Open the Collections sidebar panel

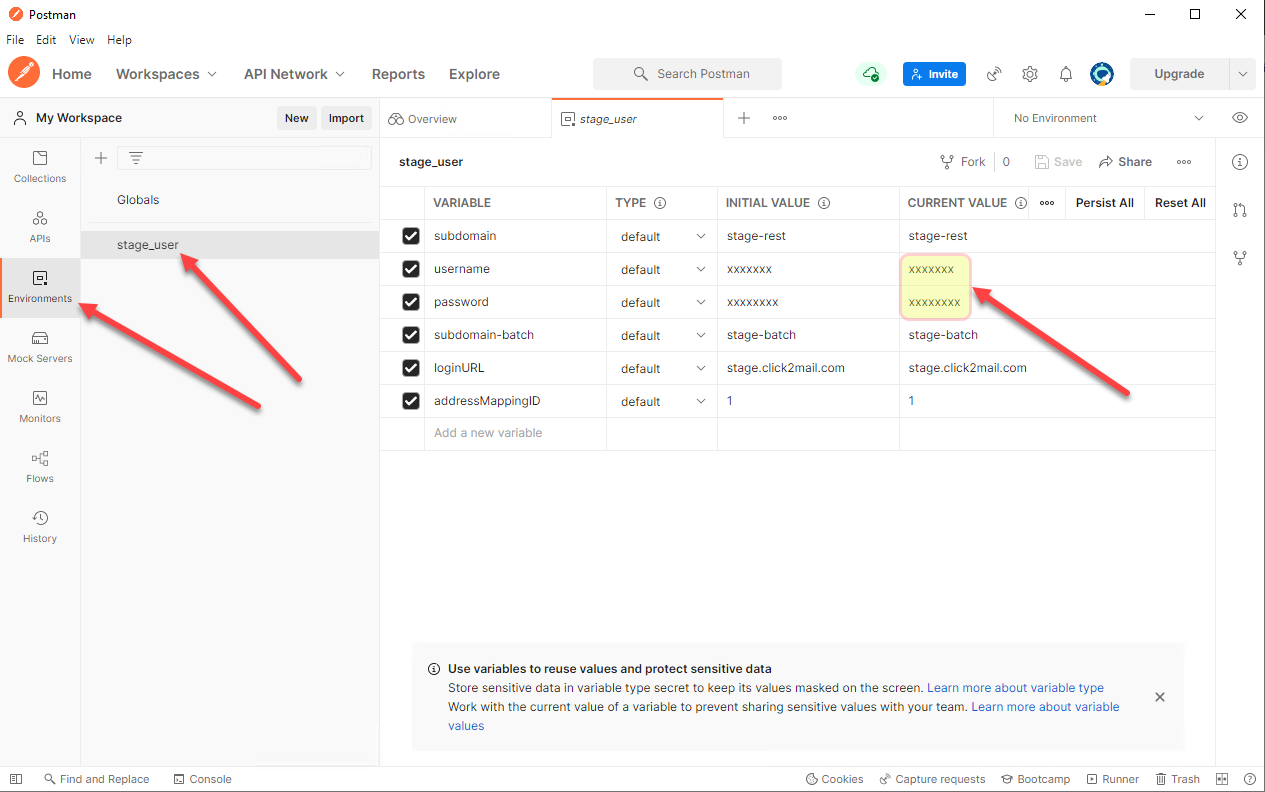coord(40,167)
